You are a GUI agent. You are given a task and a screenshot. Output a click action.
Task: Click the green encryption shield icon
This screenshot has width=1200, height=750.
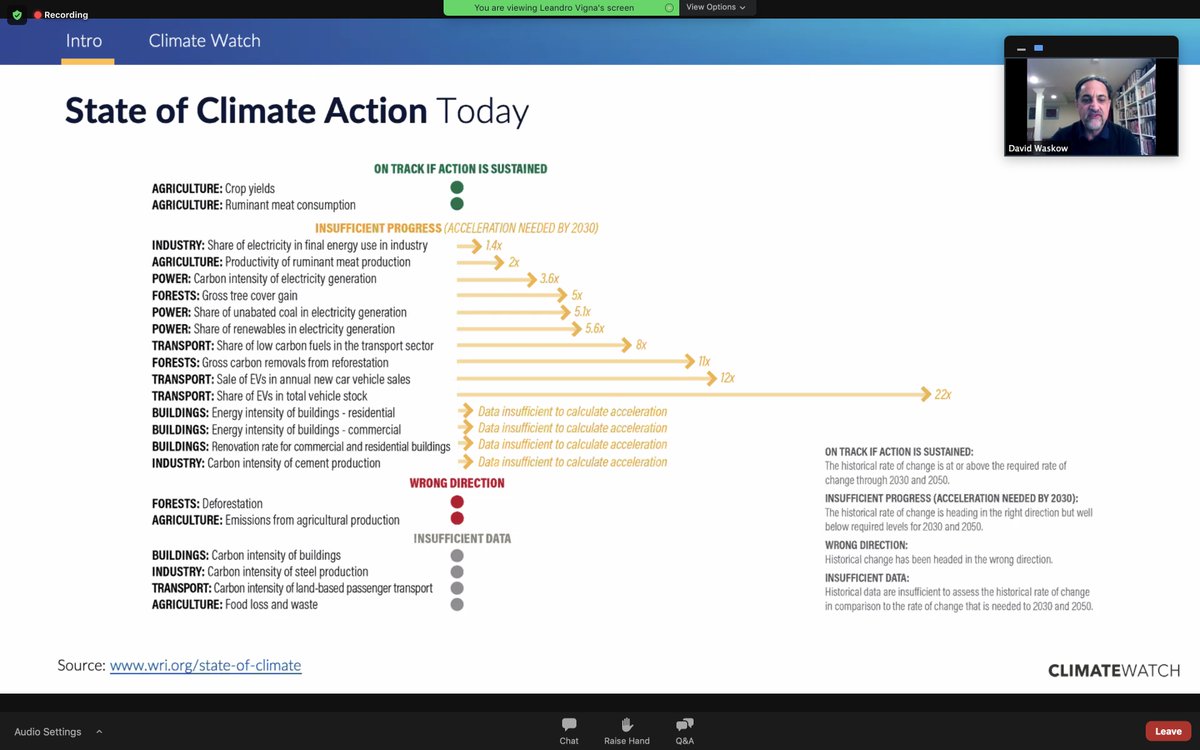pyautogui.click(x=17, y=15)
